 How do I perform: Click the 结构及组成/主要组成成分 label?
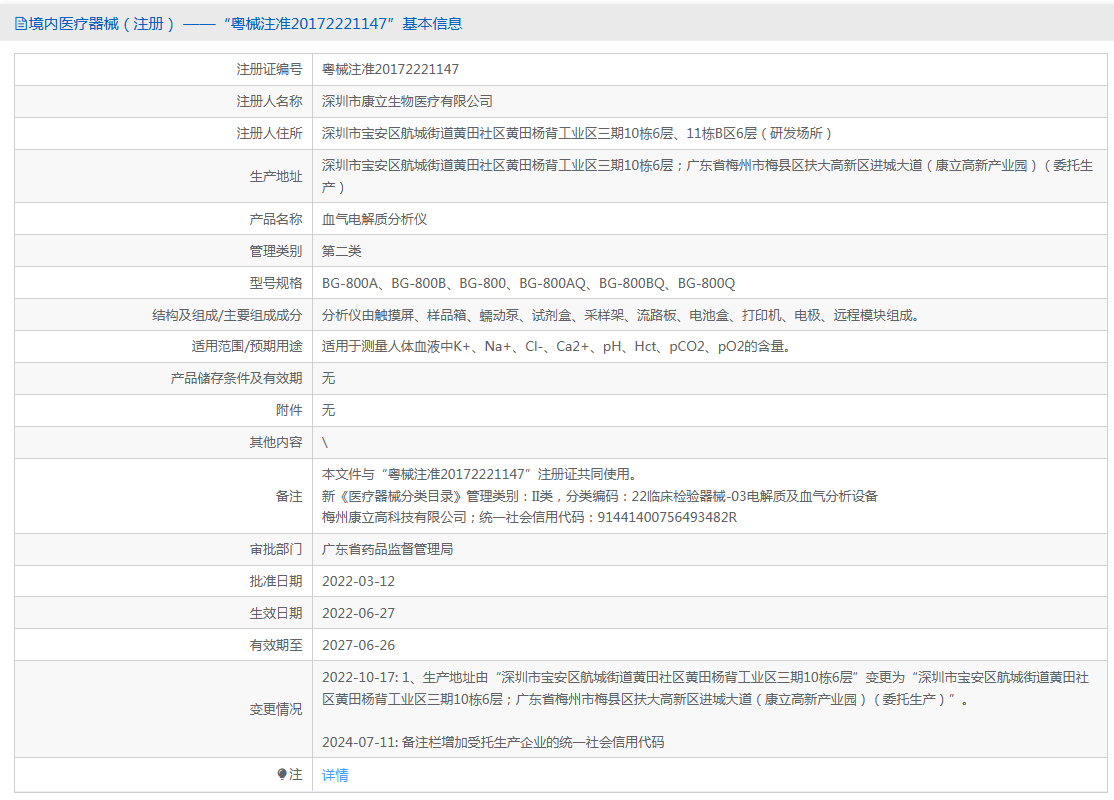click(x=227, y=315)
